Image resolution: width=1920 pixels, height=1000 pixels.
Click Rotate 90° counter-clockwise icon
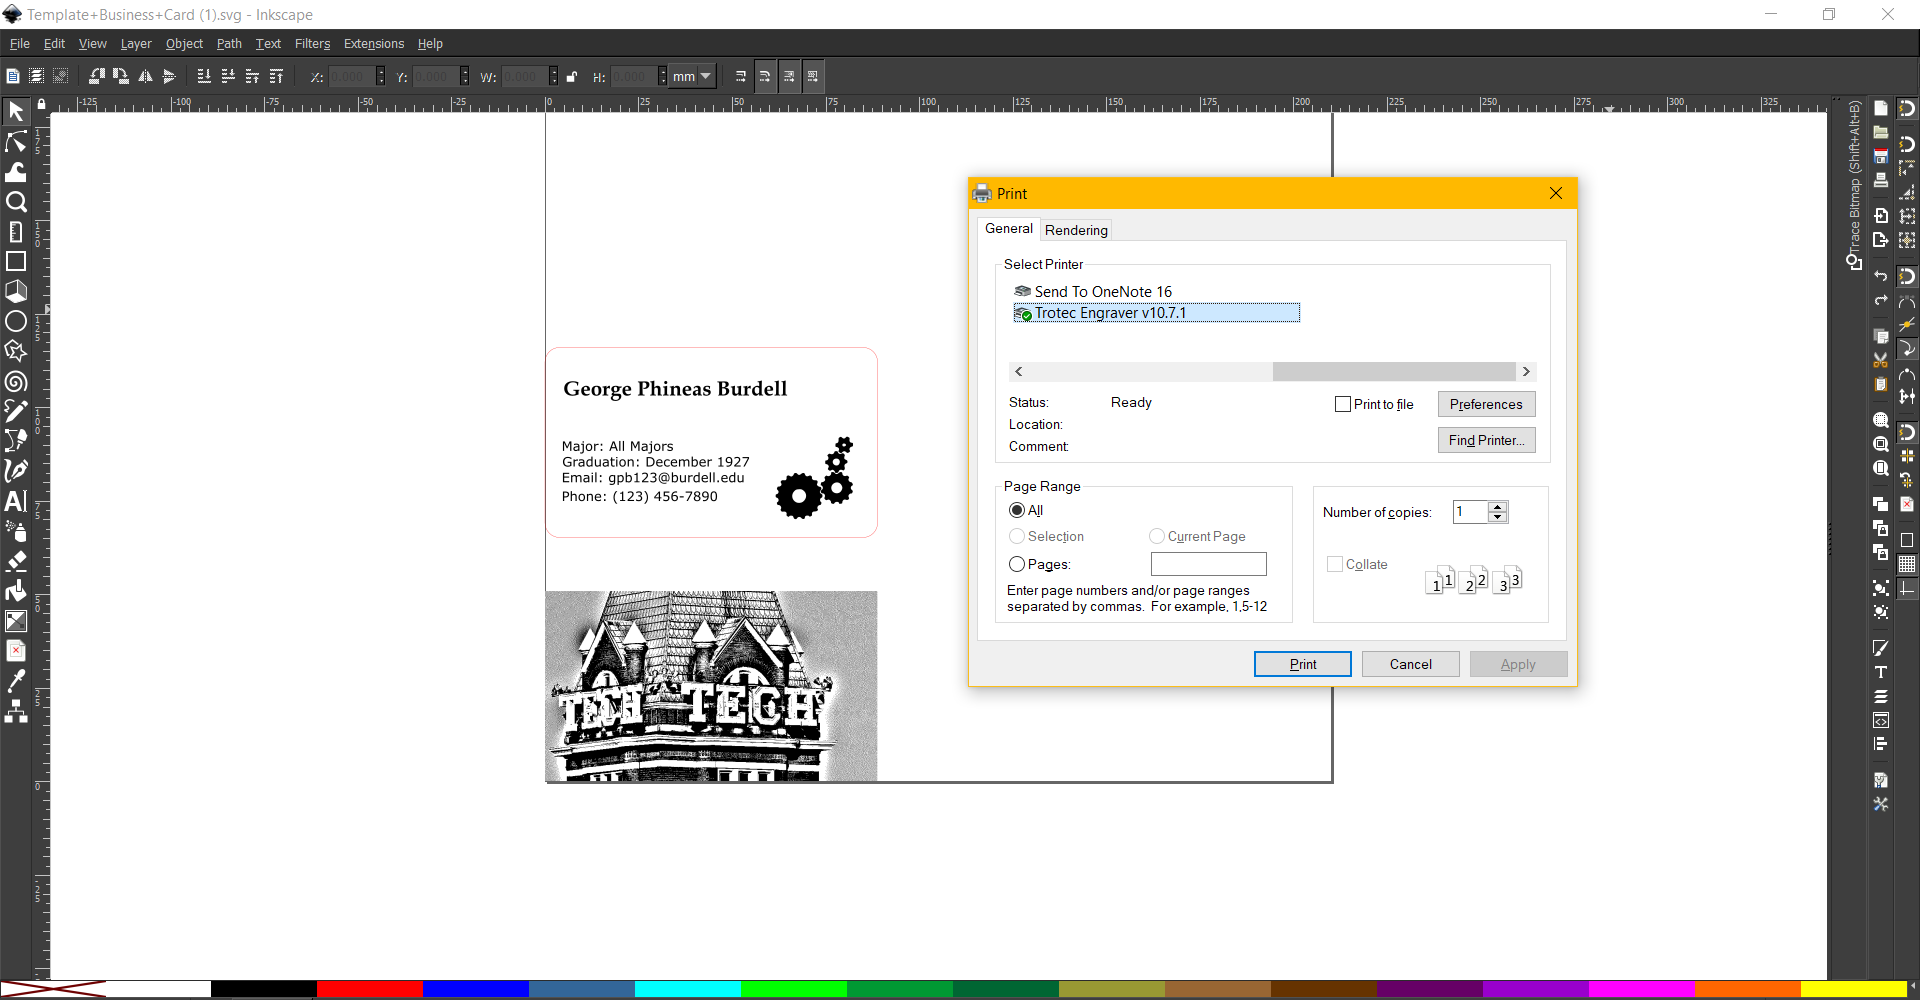[x=97, y=76]
